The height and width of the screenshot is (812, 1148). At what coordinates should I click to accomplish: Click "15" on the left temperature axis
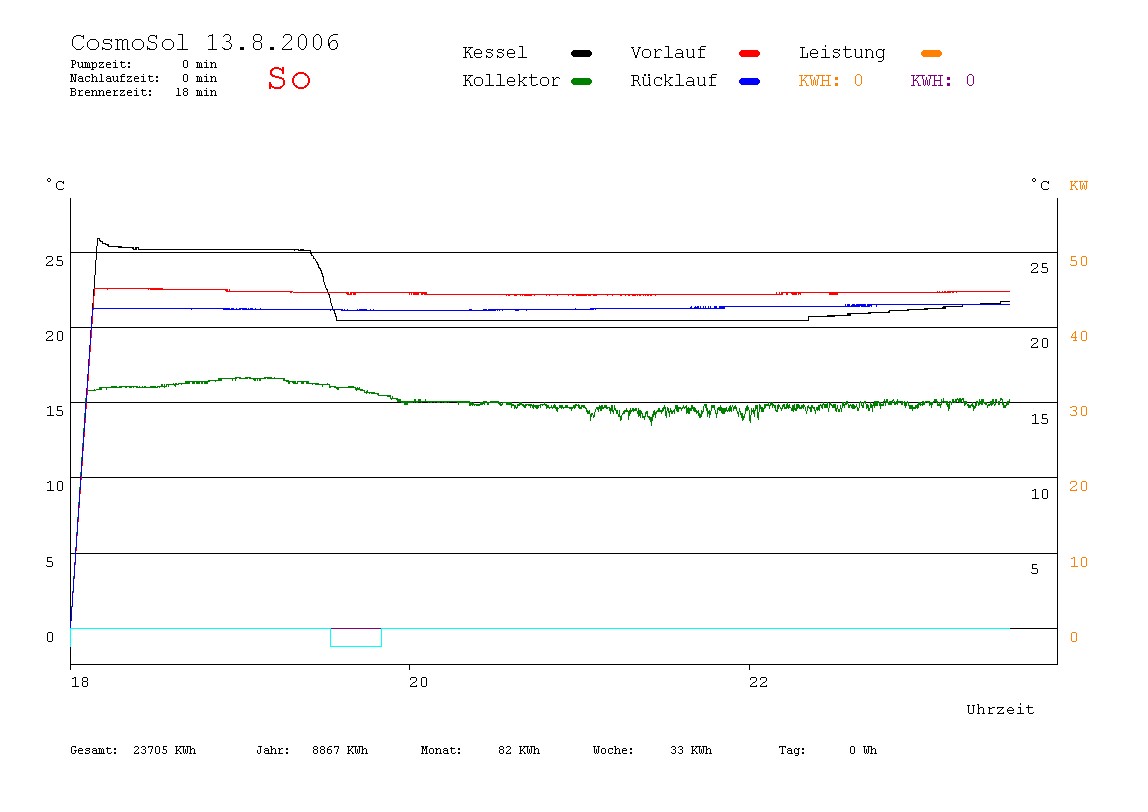55,411
